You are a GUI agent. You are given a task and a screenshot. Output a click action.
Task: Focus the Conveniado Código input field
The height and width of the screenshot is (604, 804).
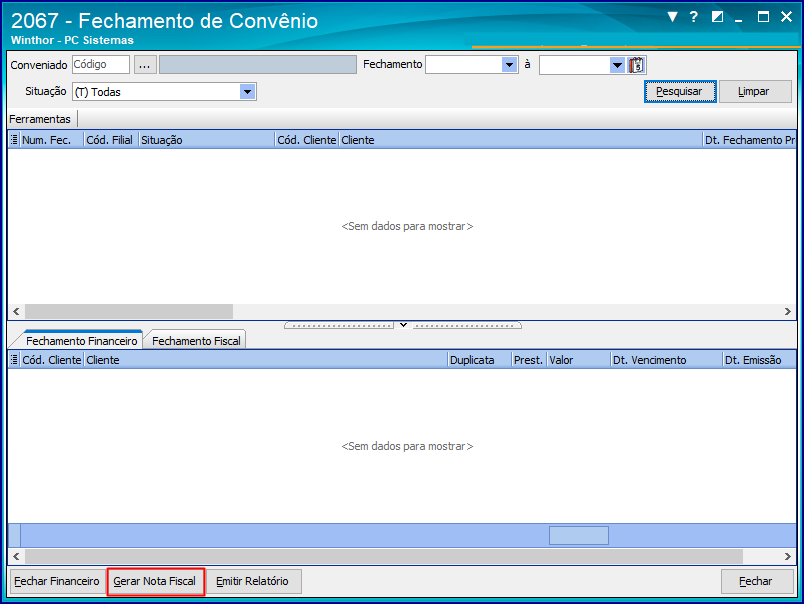101,65
